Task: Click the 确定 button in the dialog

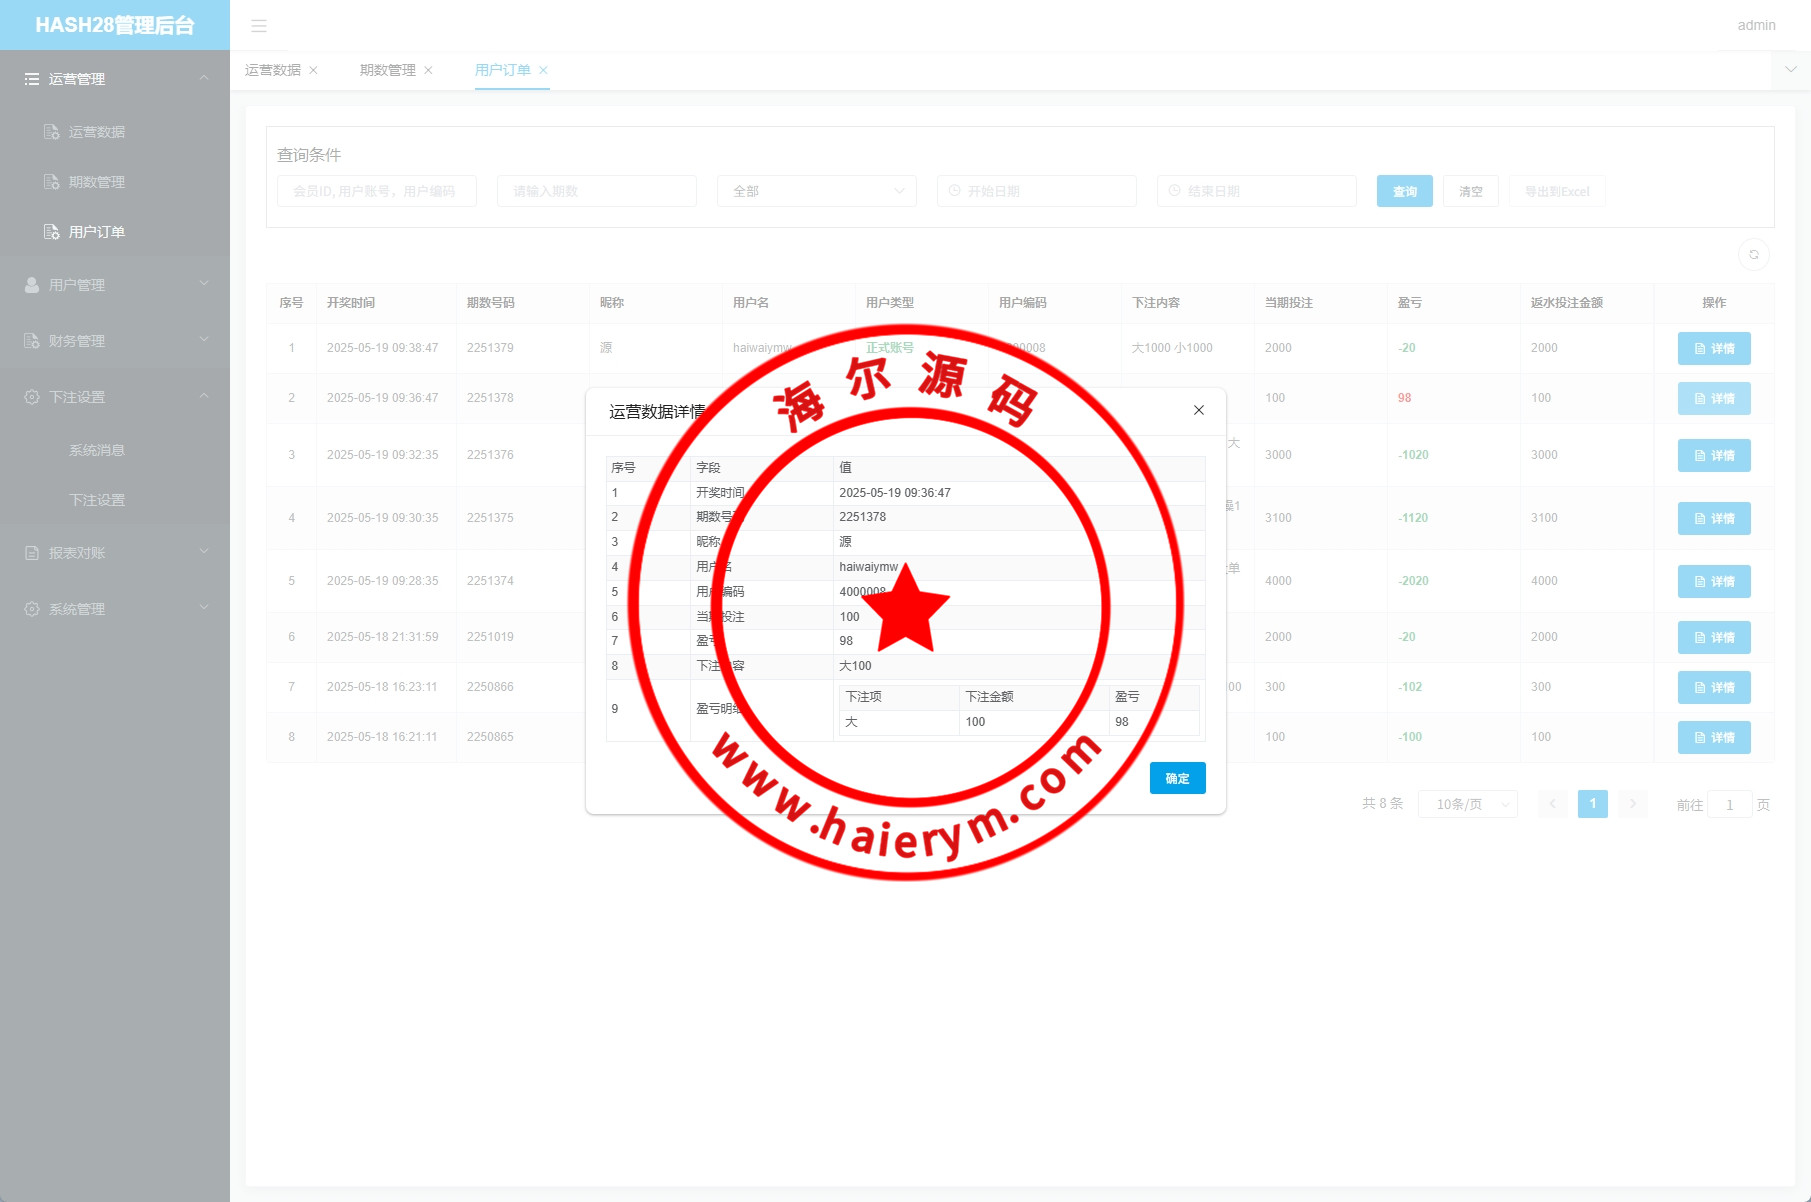Action: point(1177,778)
